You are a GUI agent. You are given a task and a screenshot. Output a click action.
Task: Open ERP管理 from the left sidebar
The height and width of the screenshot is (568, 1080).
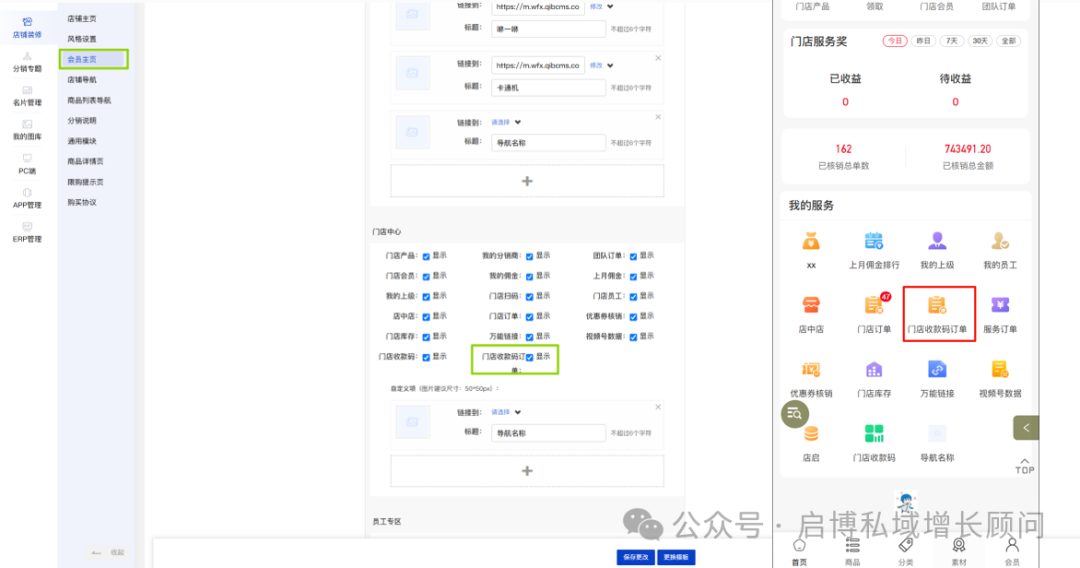pos(27,227)
